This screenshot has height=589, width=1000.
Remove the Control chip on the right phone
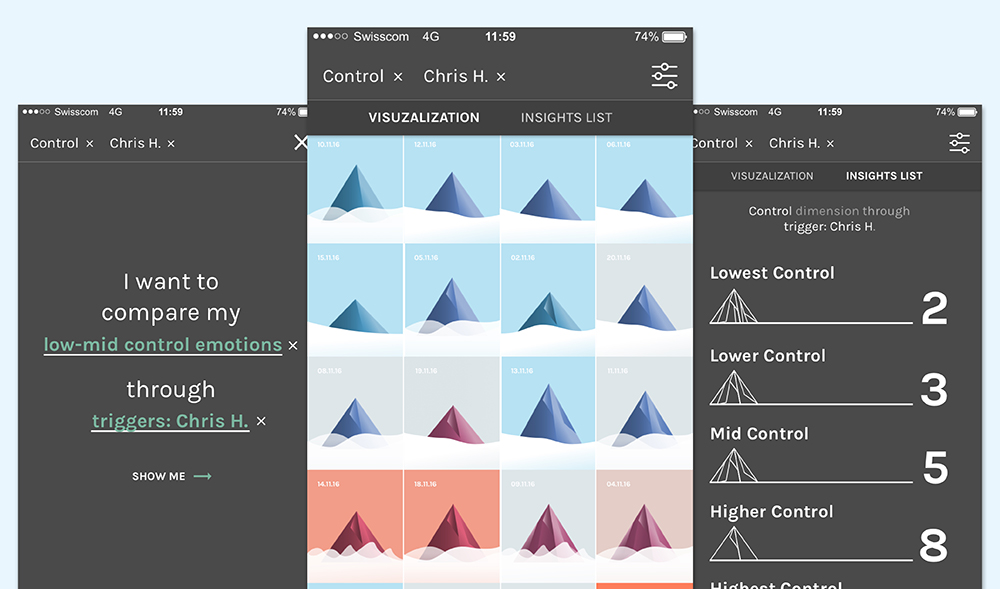point(749,144)
